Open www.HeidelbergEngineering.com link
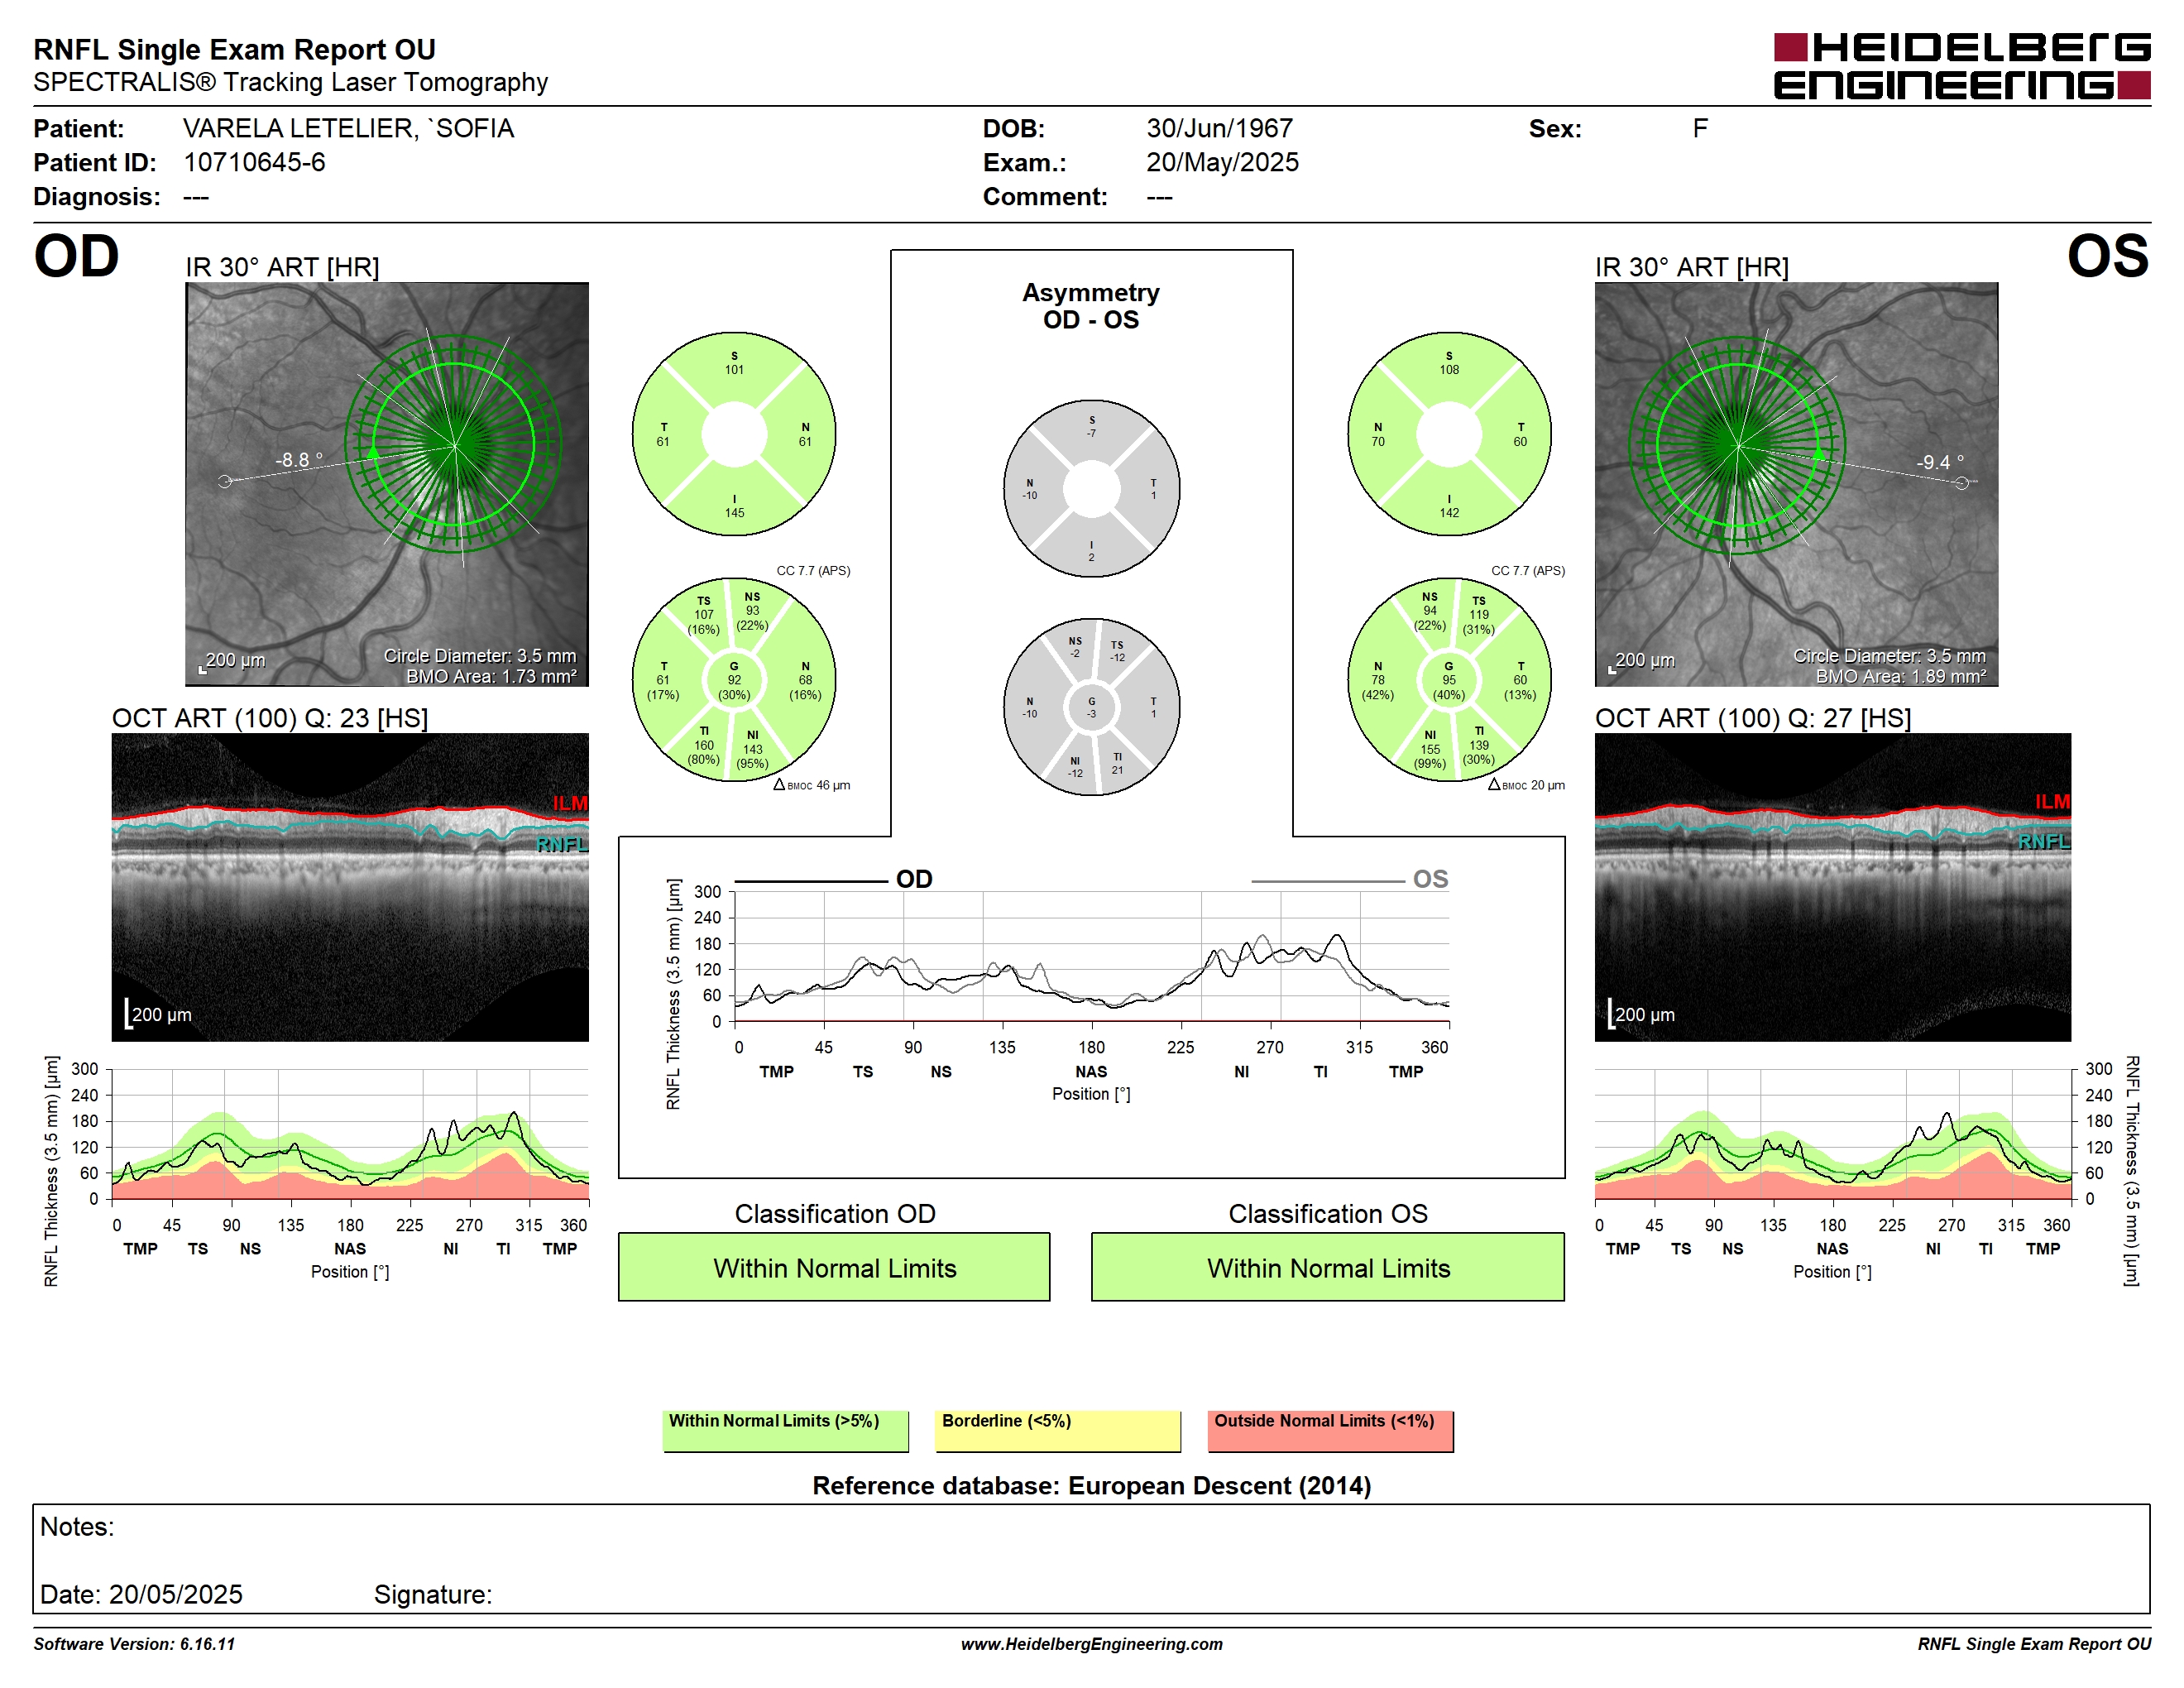 1091,1644
